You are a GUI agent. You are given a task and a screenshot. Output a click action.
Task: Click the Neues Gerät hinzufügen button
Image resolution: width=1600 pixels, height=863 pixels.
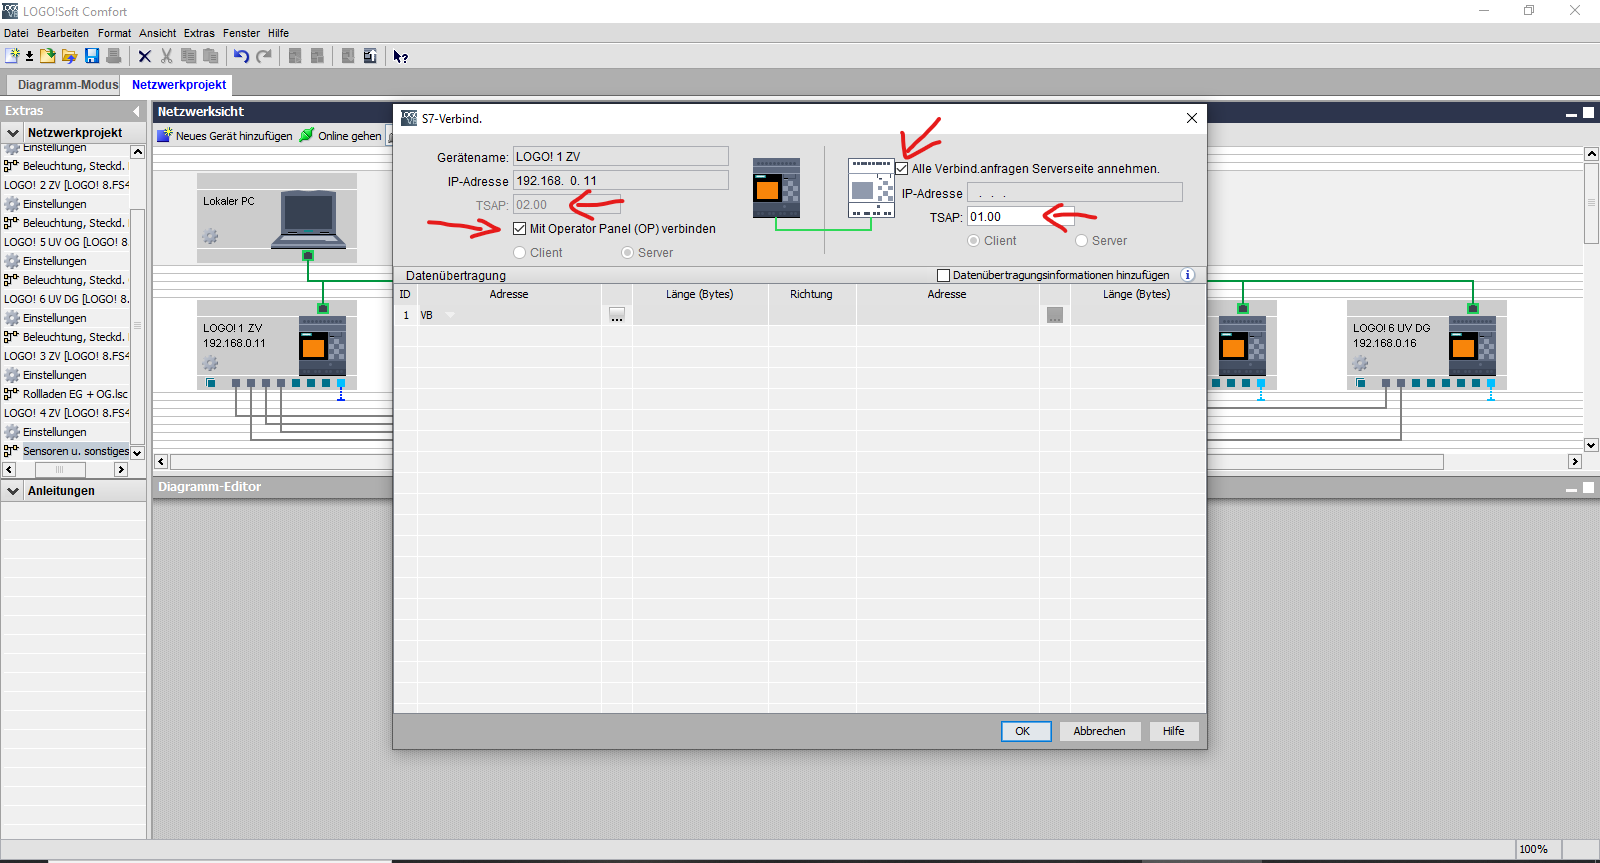pyautogui.click(x=225, y=136)
